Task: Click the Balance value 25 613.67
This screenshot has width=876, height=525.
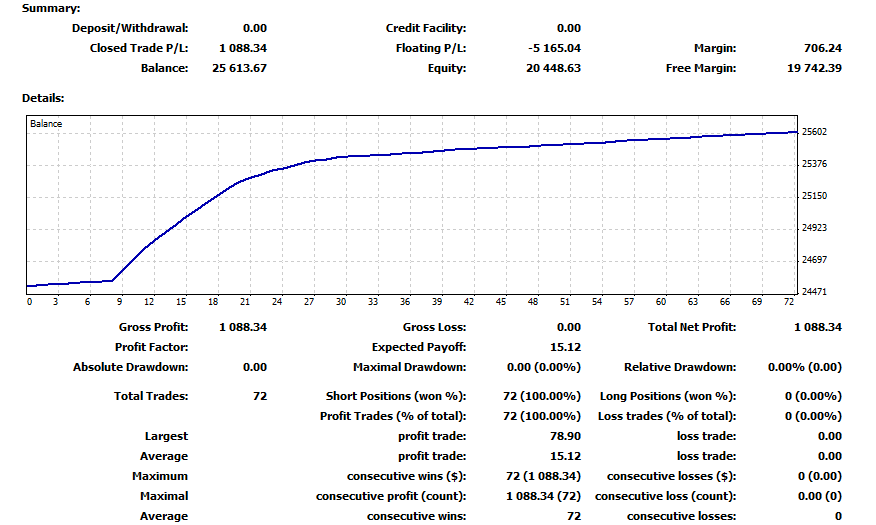Action: point(240,68)
